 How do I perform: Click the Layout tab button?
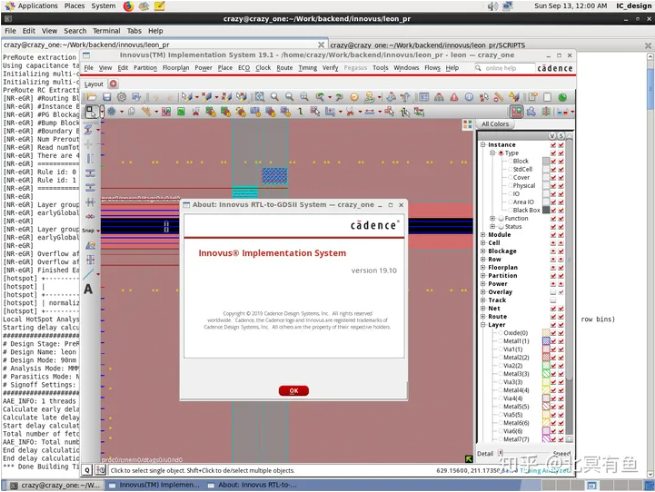(x=94, y=84)
